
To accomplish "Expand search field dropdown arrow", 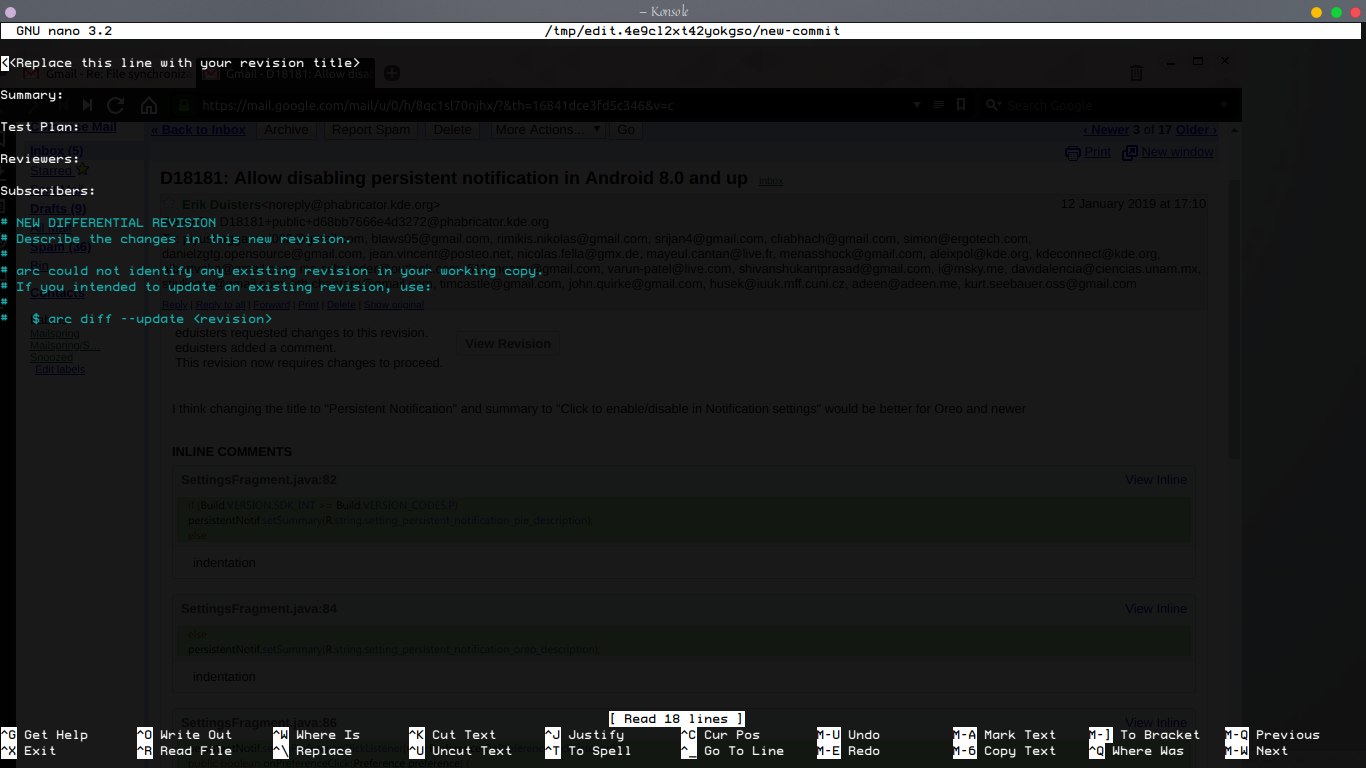I will pos(1224,105).
